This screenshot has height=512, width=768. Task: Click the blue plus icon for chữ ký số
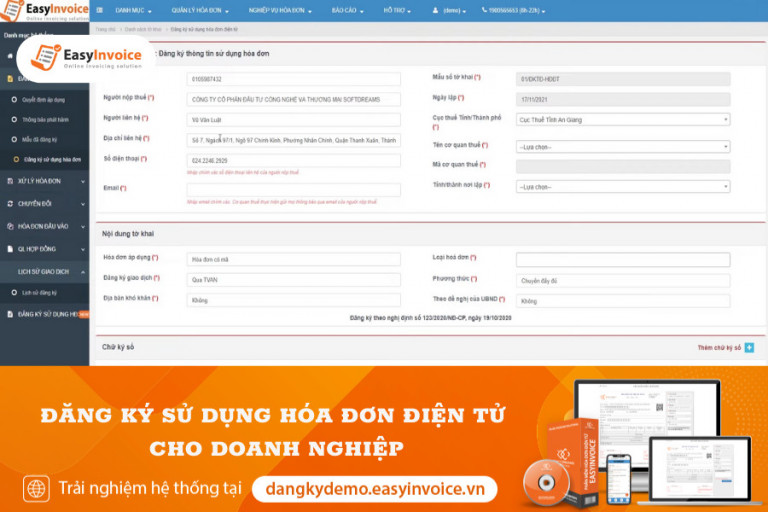coord(749,347)
